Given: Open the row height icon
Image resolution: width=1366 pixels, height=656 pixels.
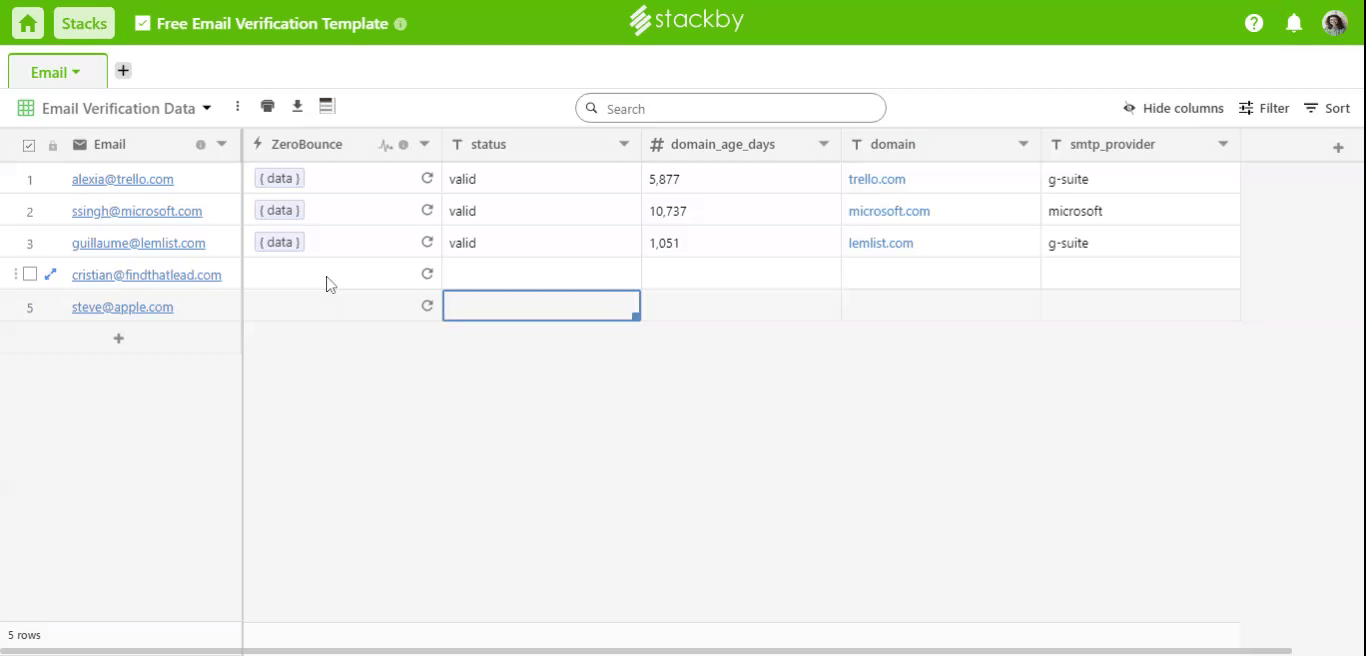Looking at the screenshot, I should (327, 107).
